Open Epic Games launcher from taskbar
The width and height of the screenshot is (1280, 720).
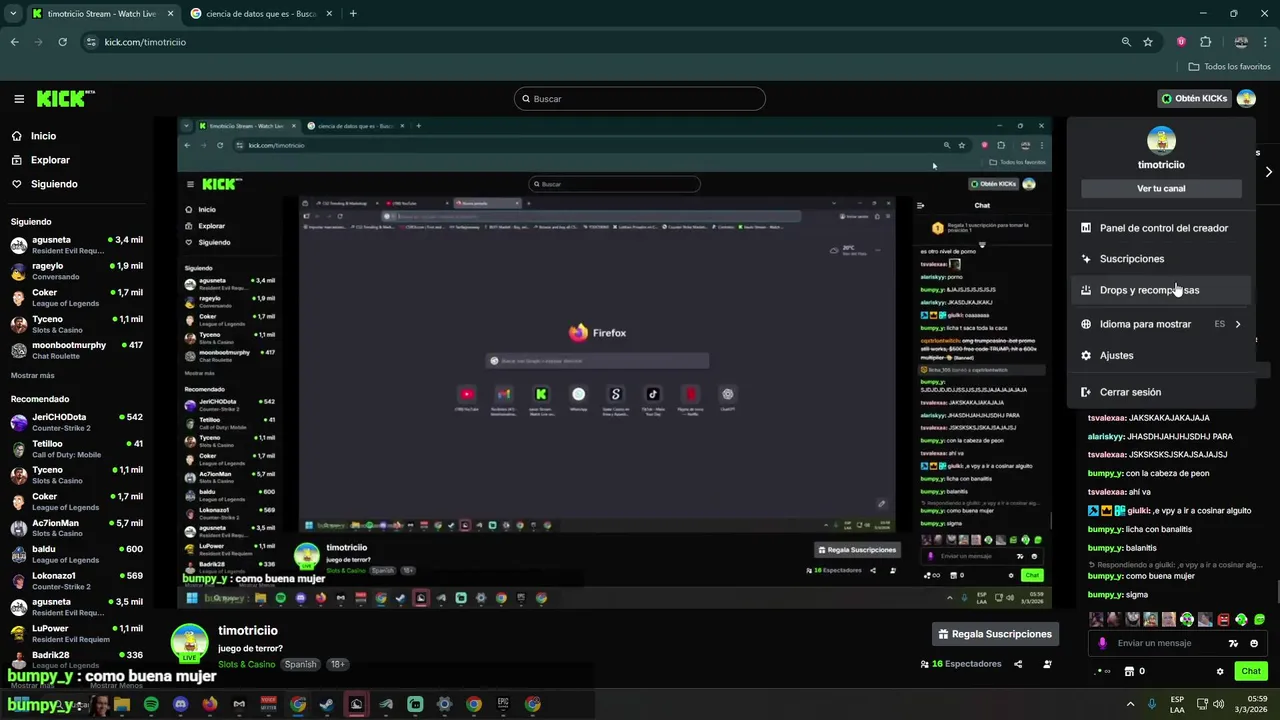(x=503, y=704)
